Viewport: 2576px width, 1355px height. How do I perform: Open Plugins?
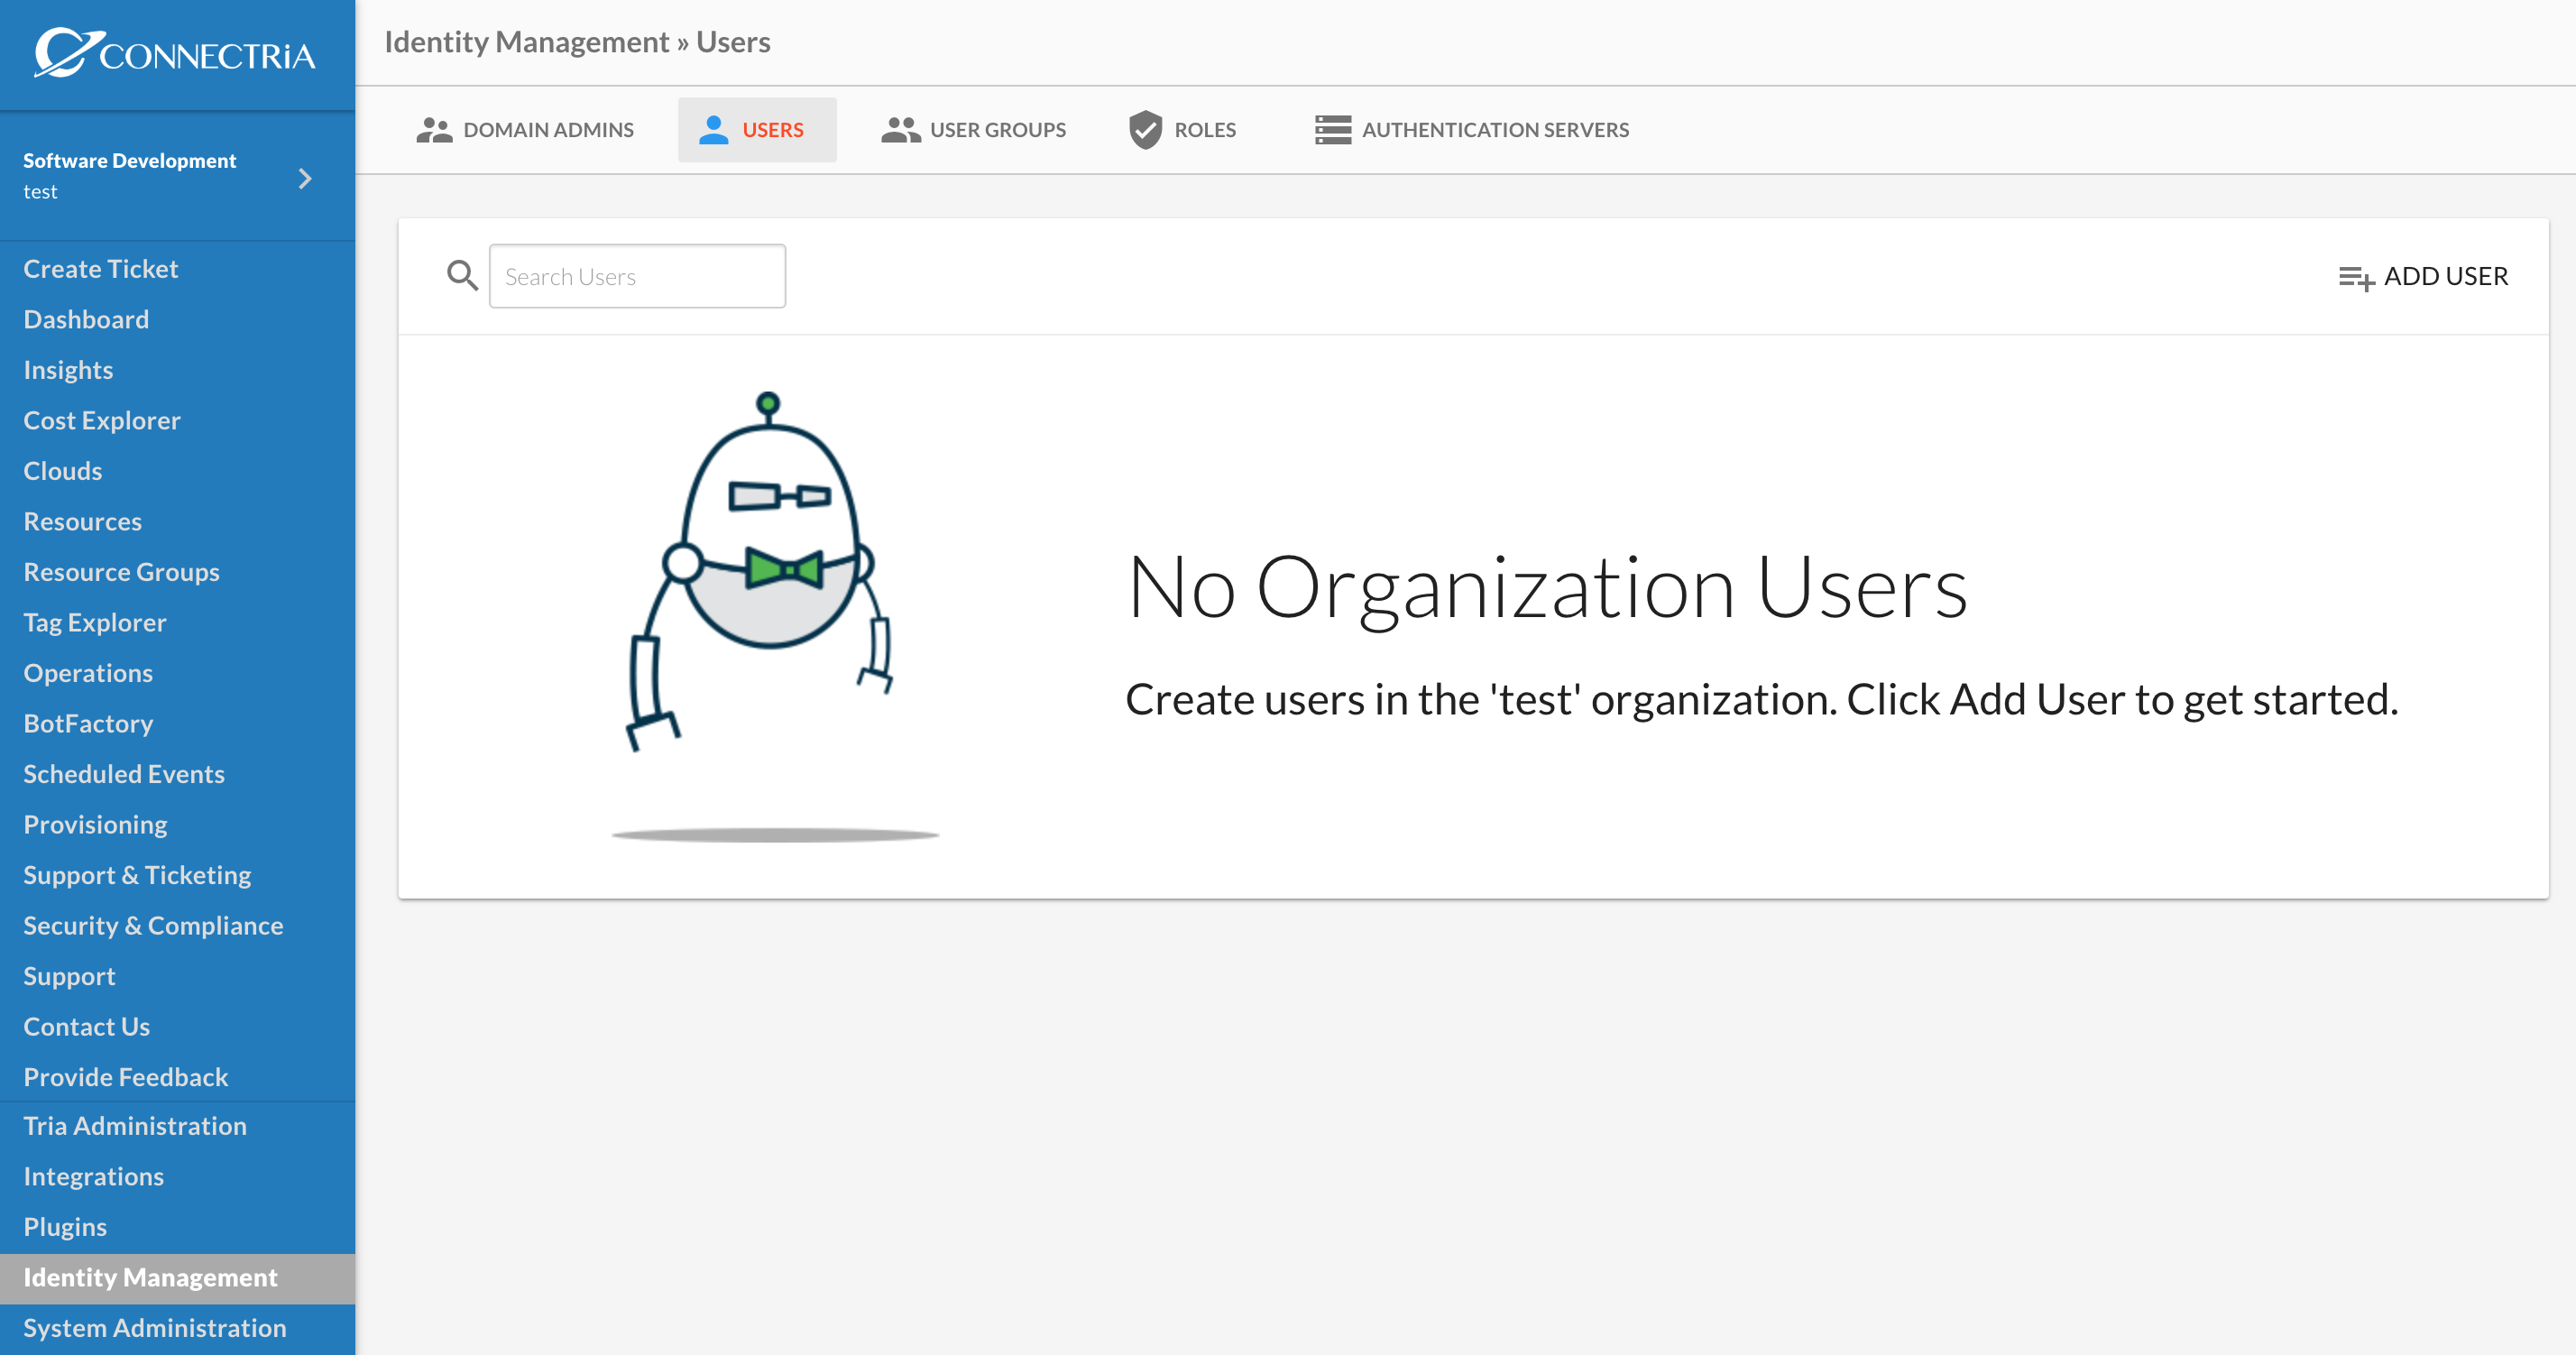pyautogui.click(x=65, y=1227)
